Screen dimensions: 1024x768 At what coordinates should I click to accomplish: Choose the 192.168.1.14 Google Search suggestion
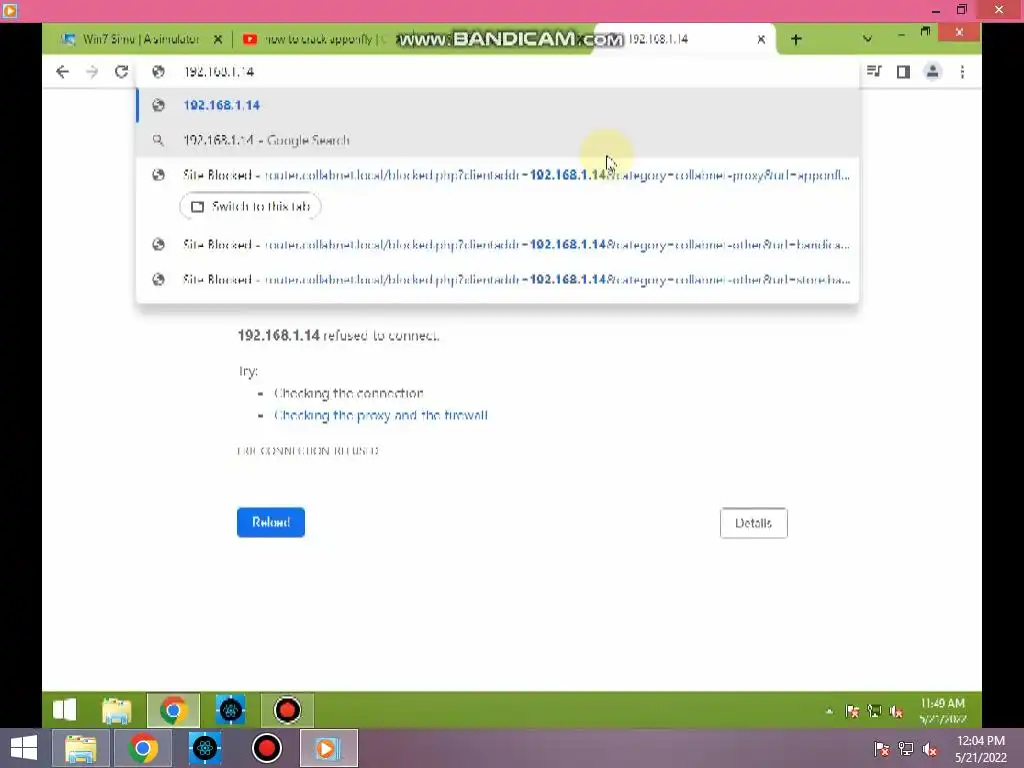click(x=498, y=140)
